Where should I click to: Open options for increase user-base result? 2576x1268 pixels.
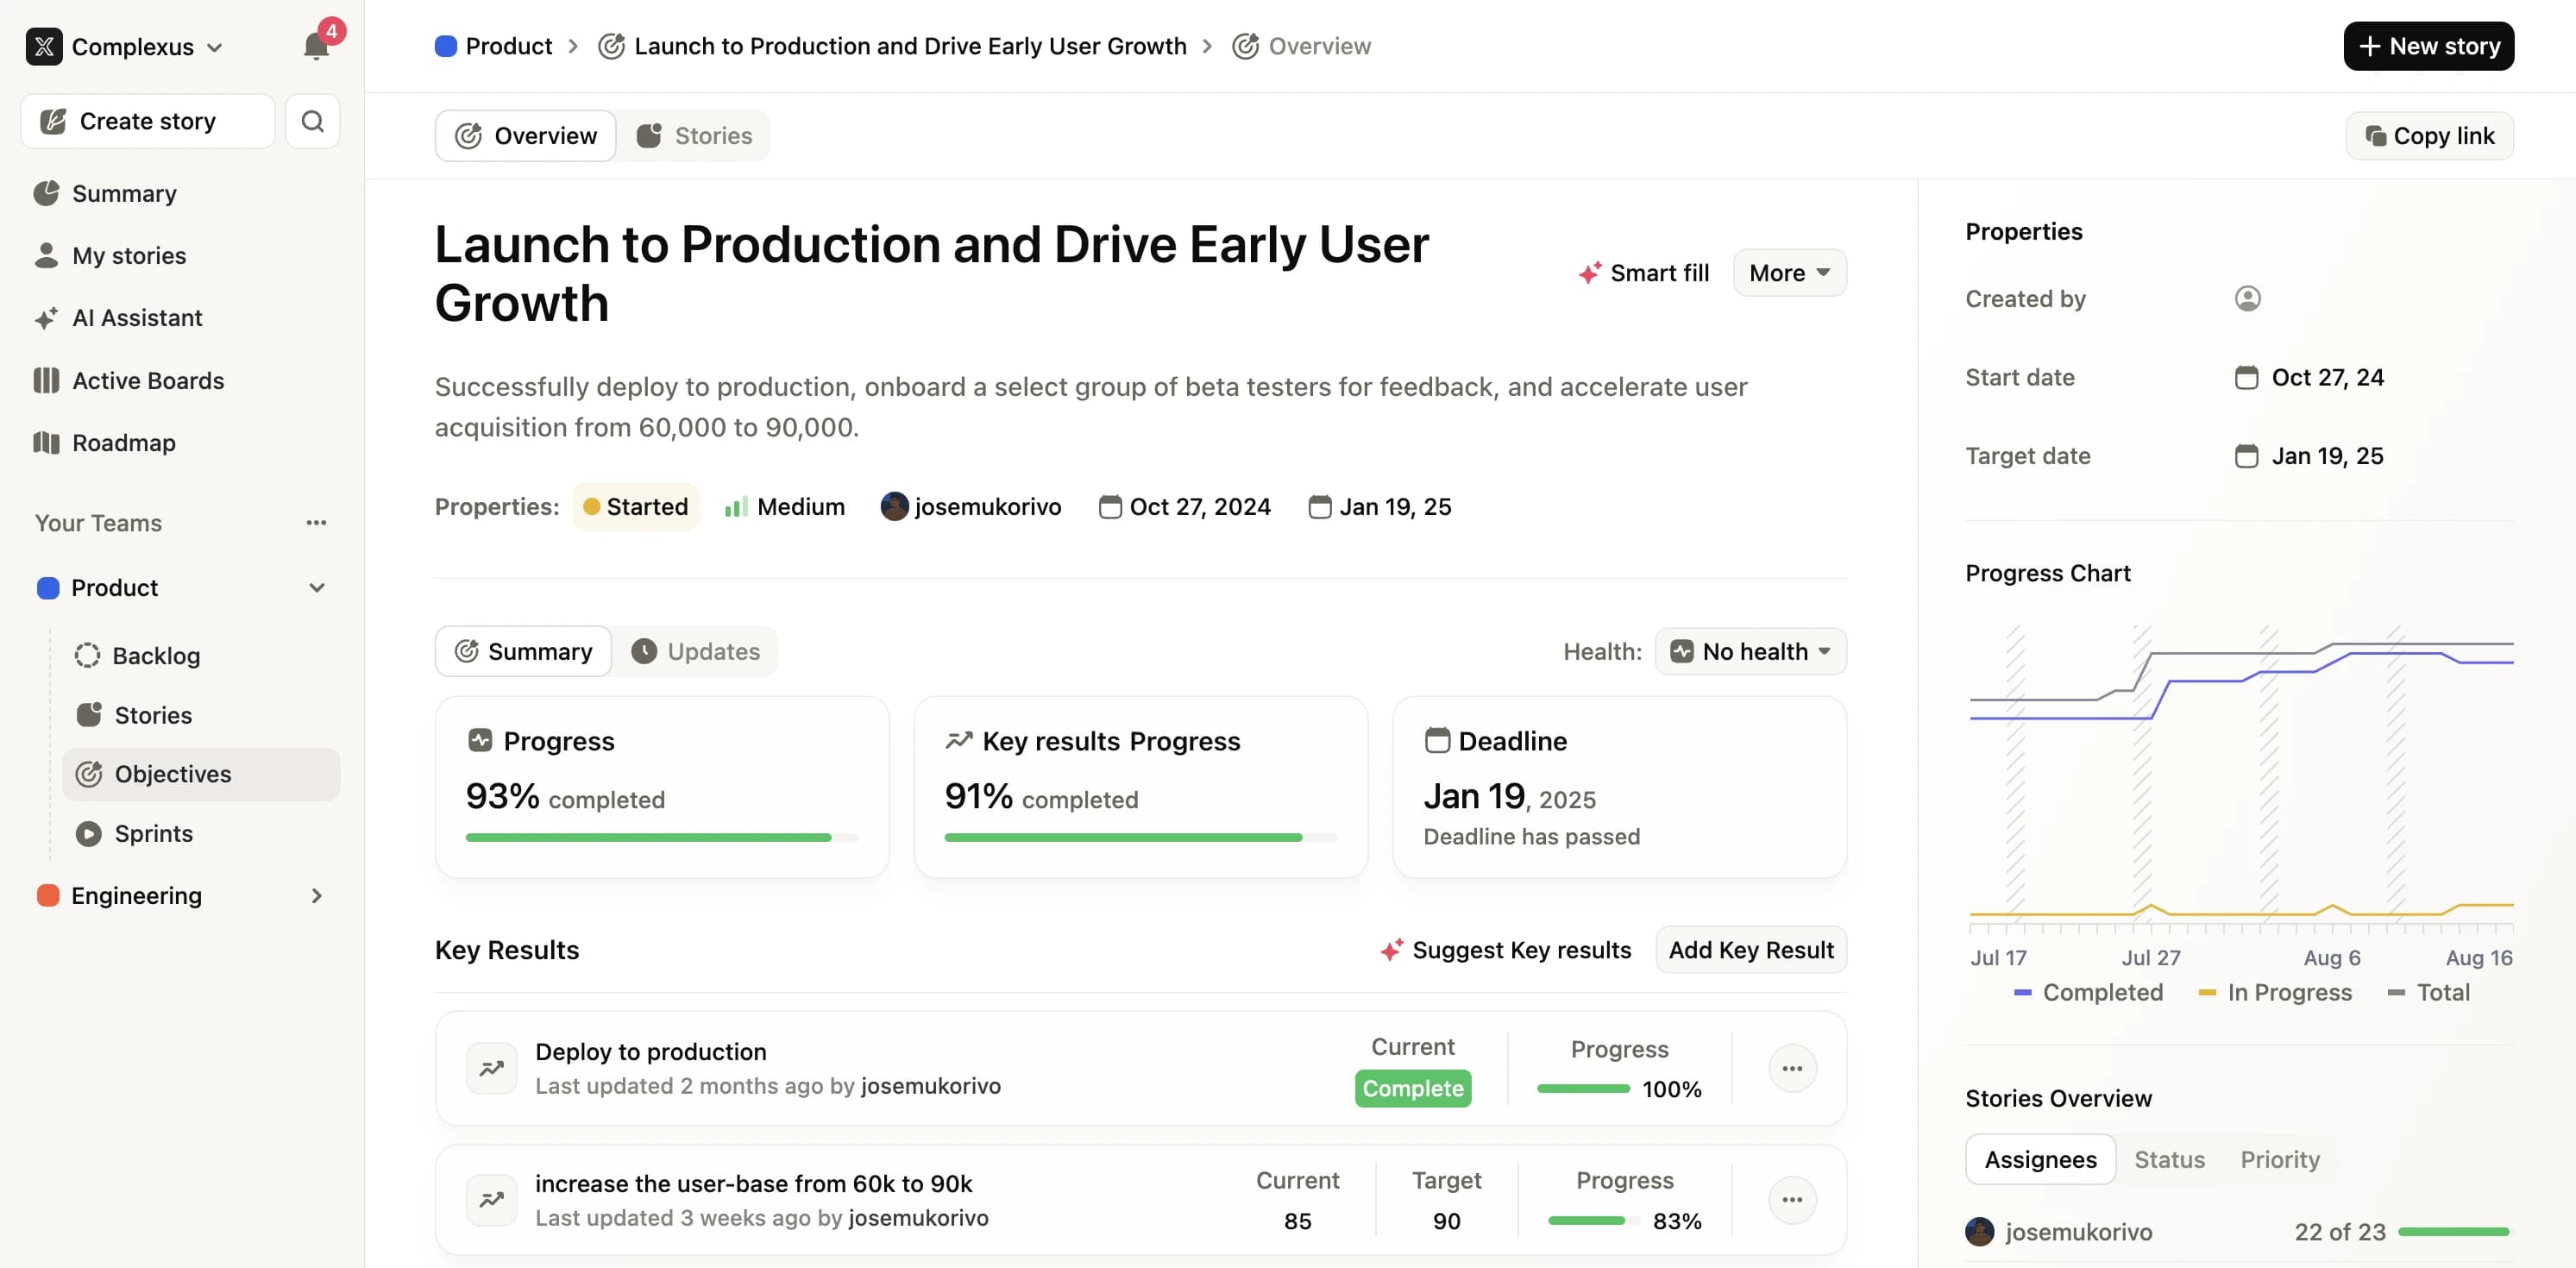click(x=1791, y=1199)
